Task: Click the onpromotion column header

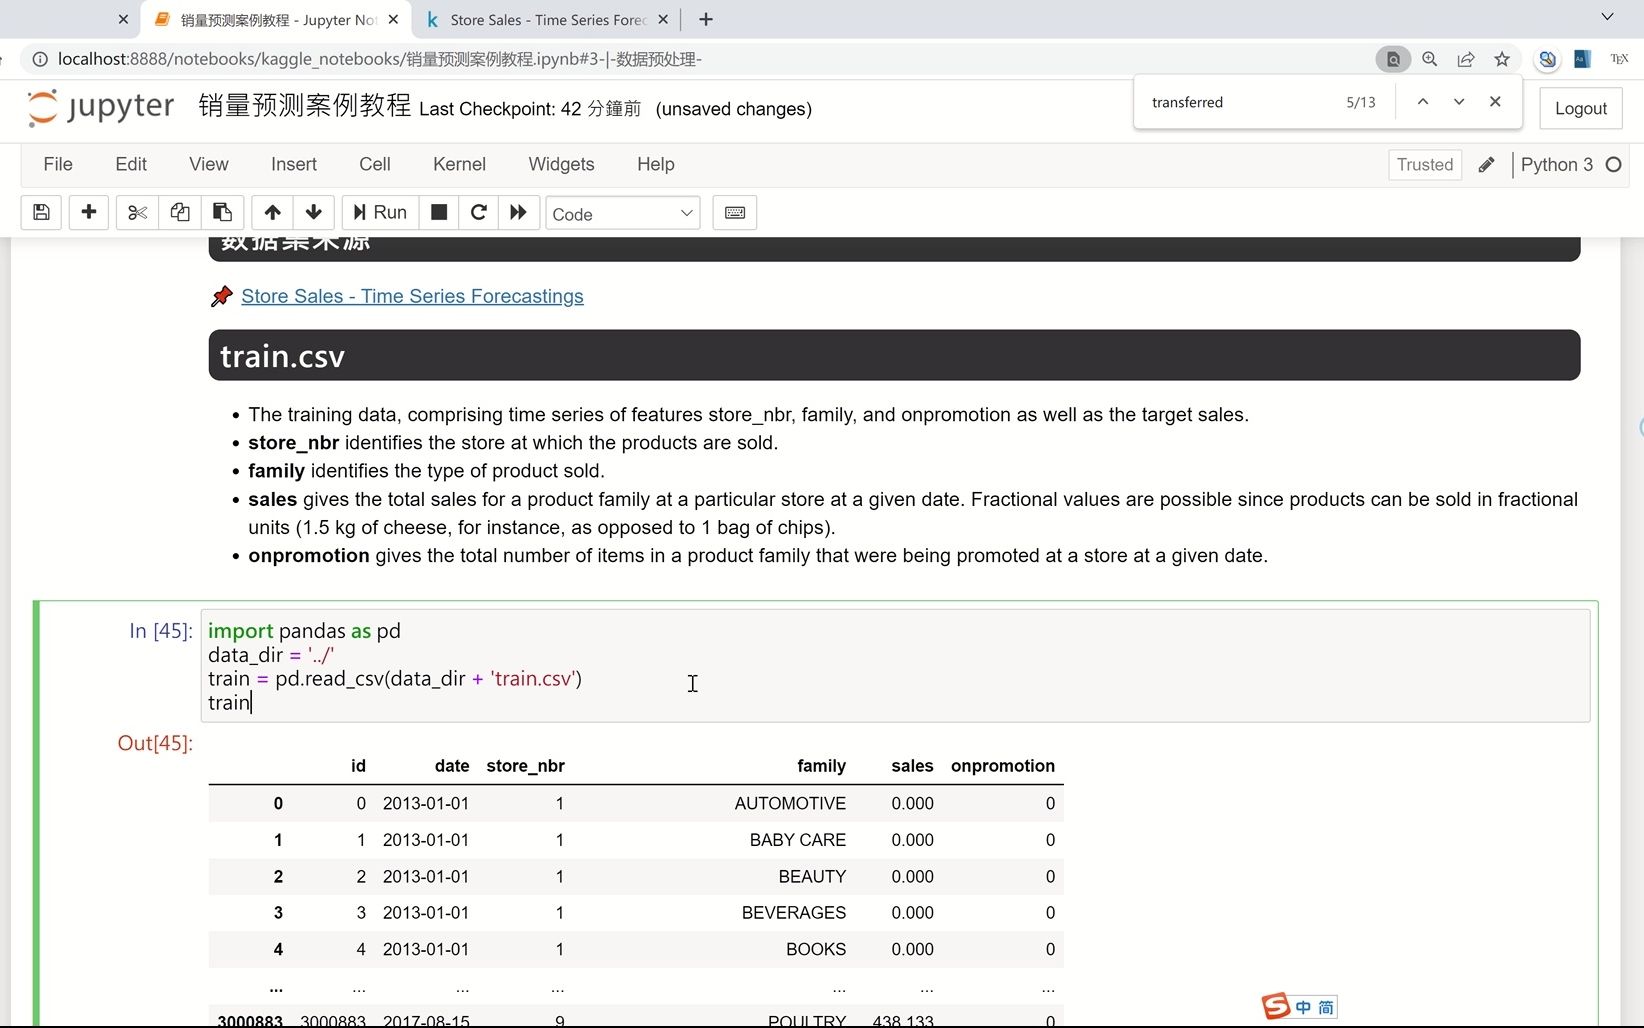Action: click(1003, 766)
